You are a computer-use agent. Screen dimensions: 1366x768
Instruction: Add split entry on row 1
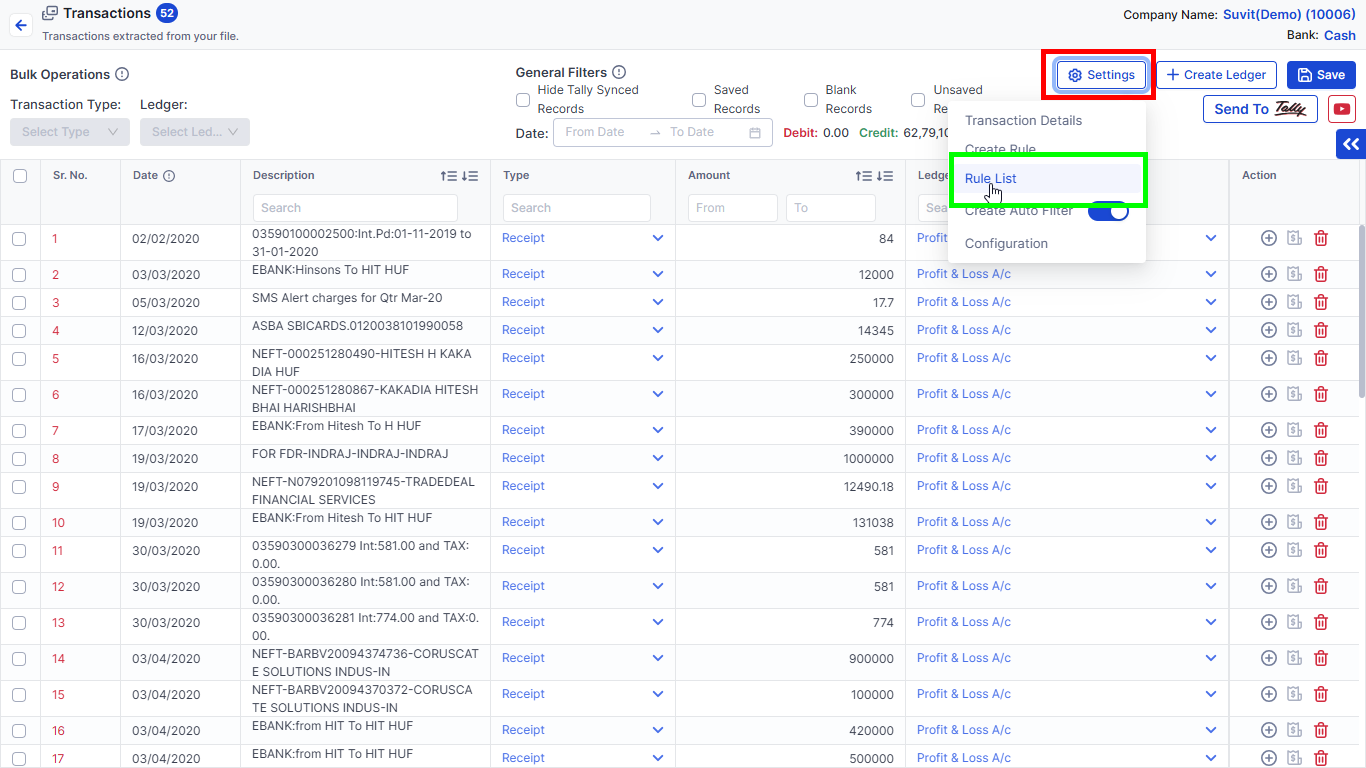1269,238
